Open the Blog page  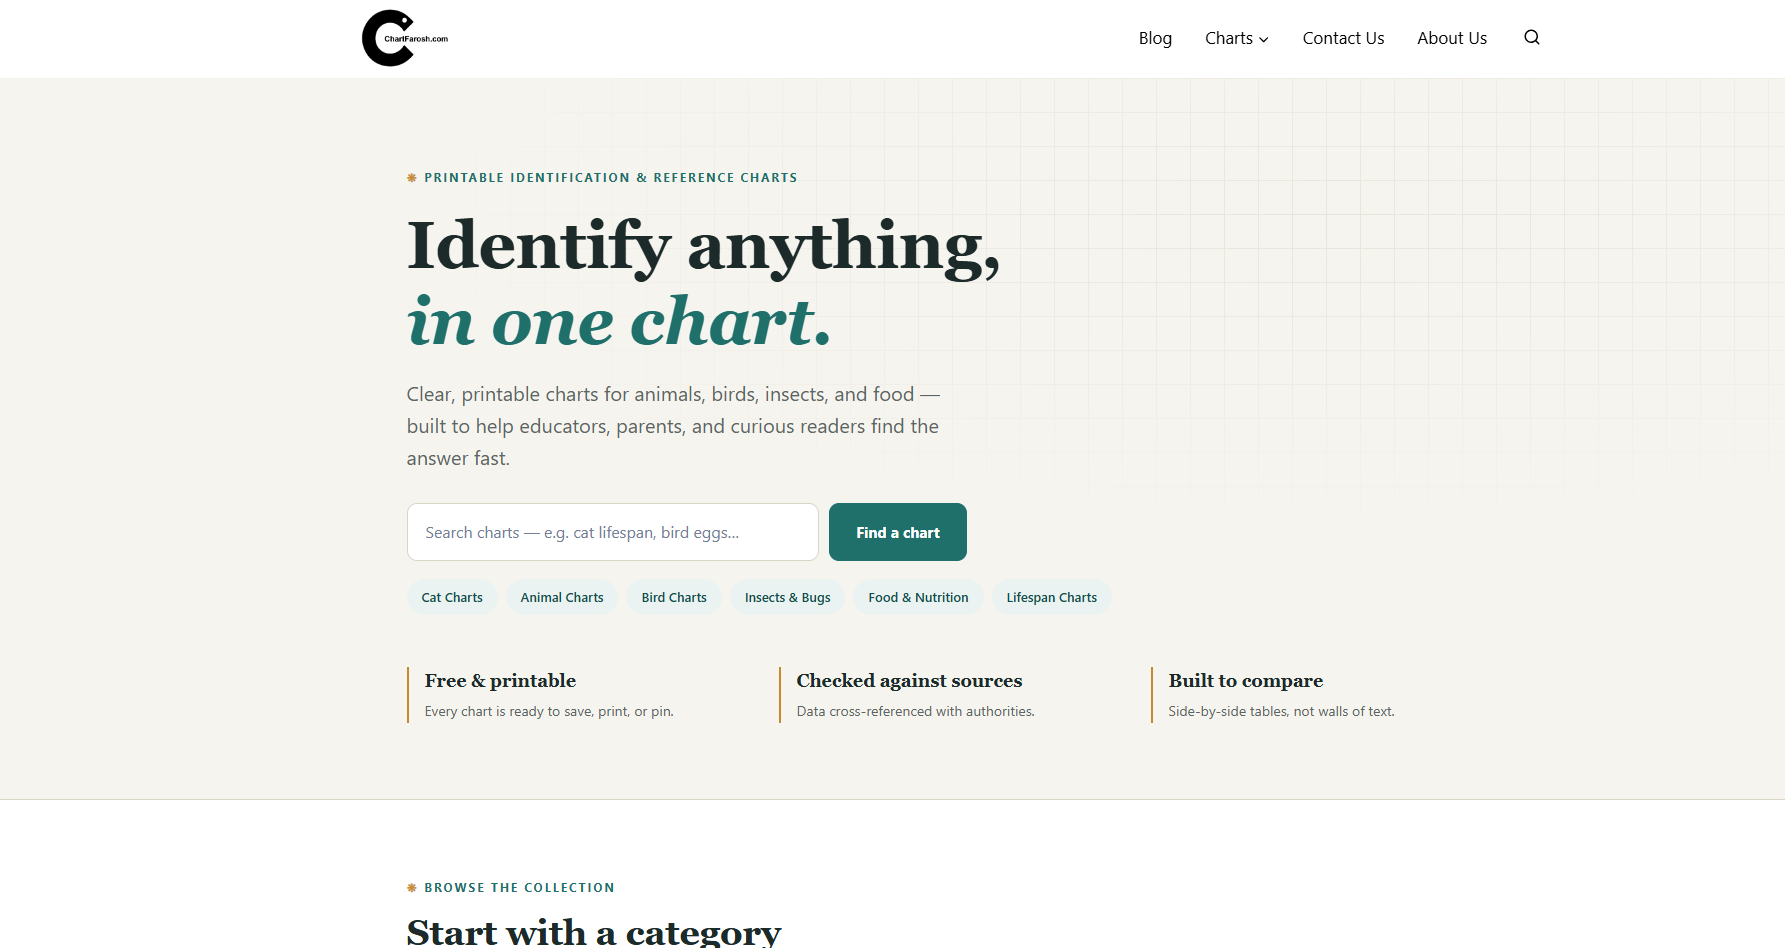click(1155, 38)
